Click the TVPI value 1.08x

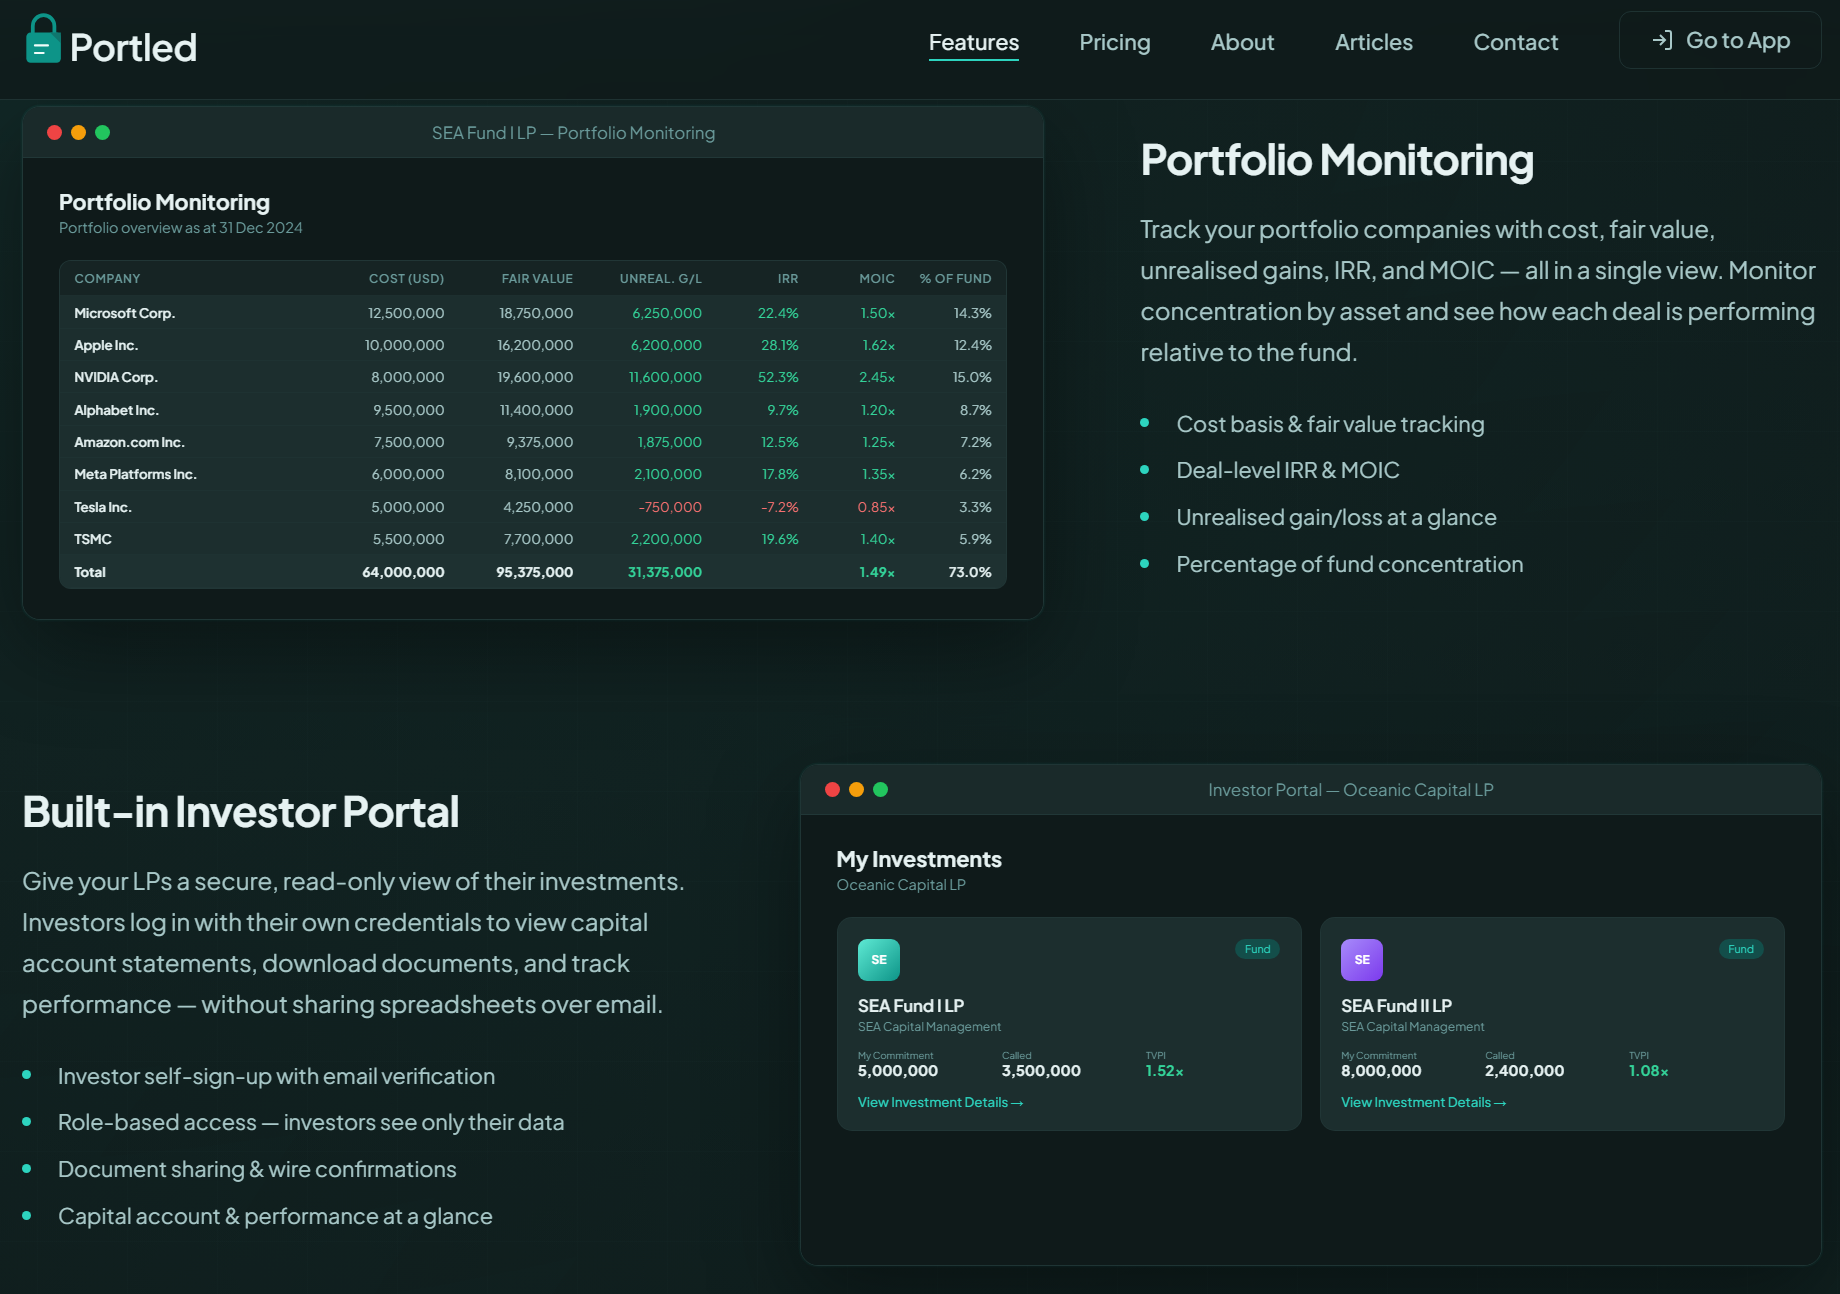(x=1648, y=1071)
